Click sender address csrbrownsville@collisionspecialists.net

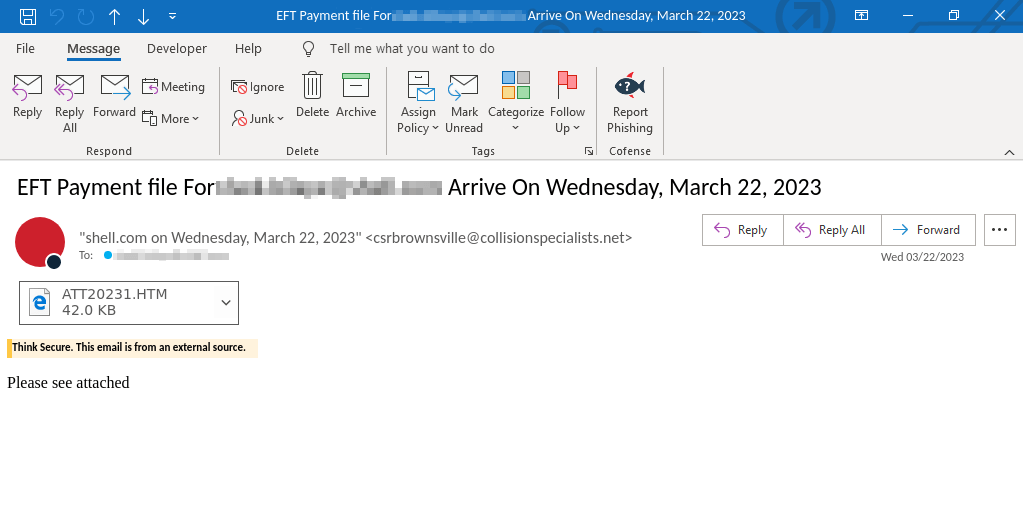pos(498,237)
